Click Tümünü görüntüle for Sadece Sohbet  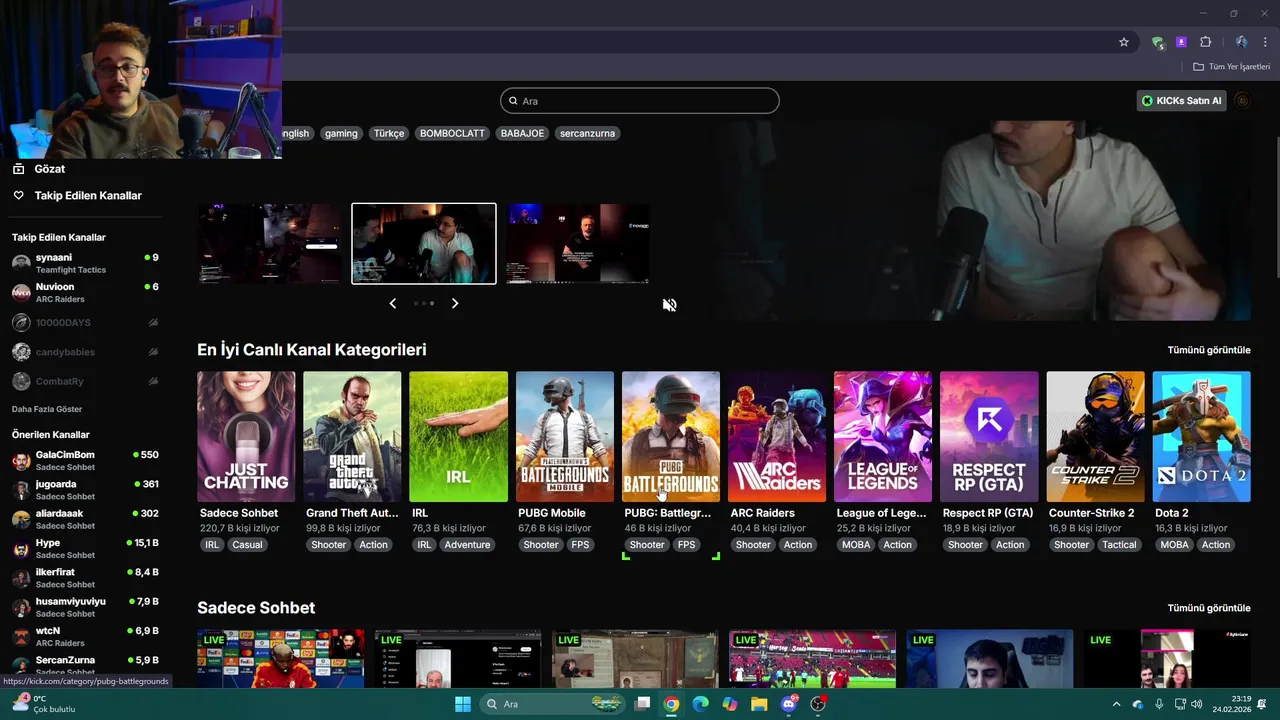[x=1209, y=608]
